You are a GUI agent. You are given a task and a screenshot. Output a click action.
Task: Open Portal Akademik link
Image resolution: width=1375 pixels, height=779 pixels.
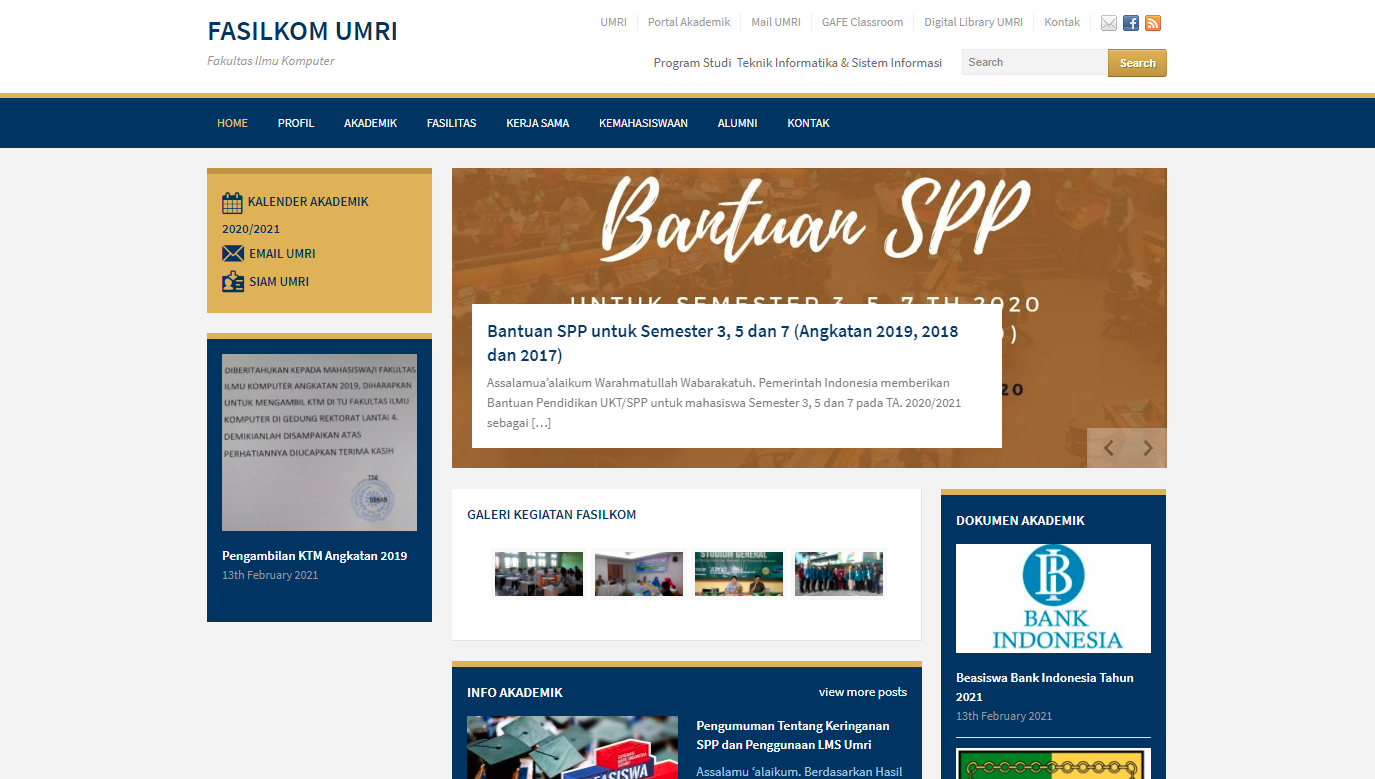coord(689,22)
